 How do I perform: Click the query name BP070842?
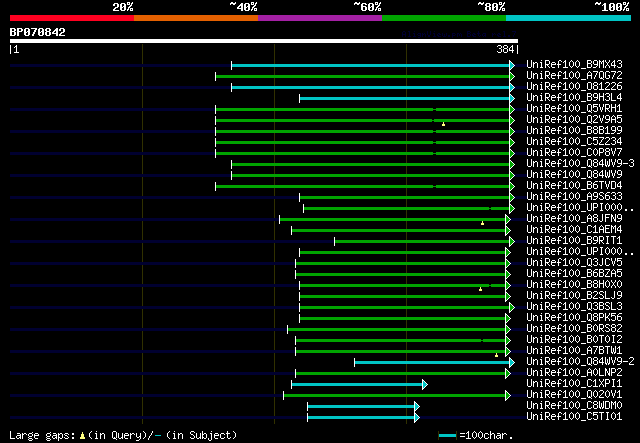38,32
